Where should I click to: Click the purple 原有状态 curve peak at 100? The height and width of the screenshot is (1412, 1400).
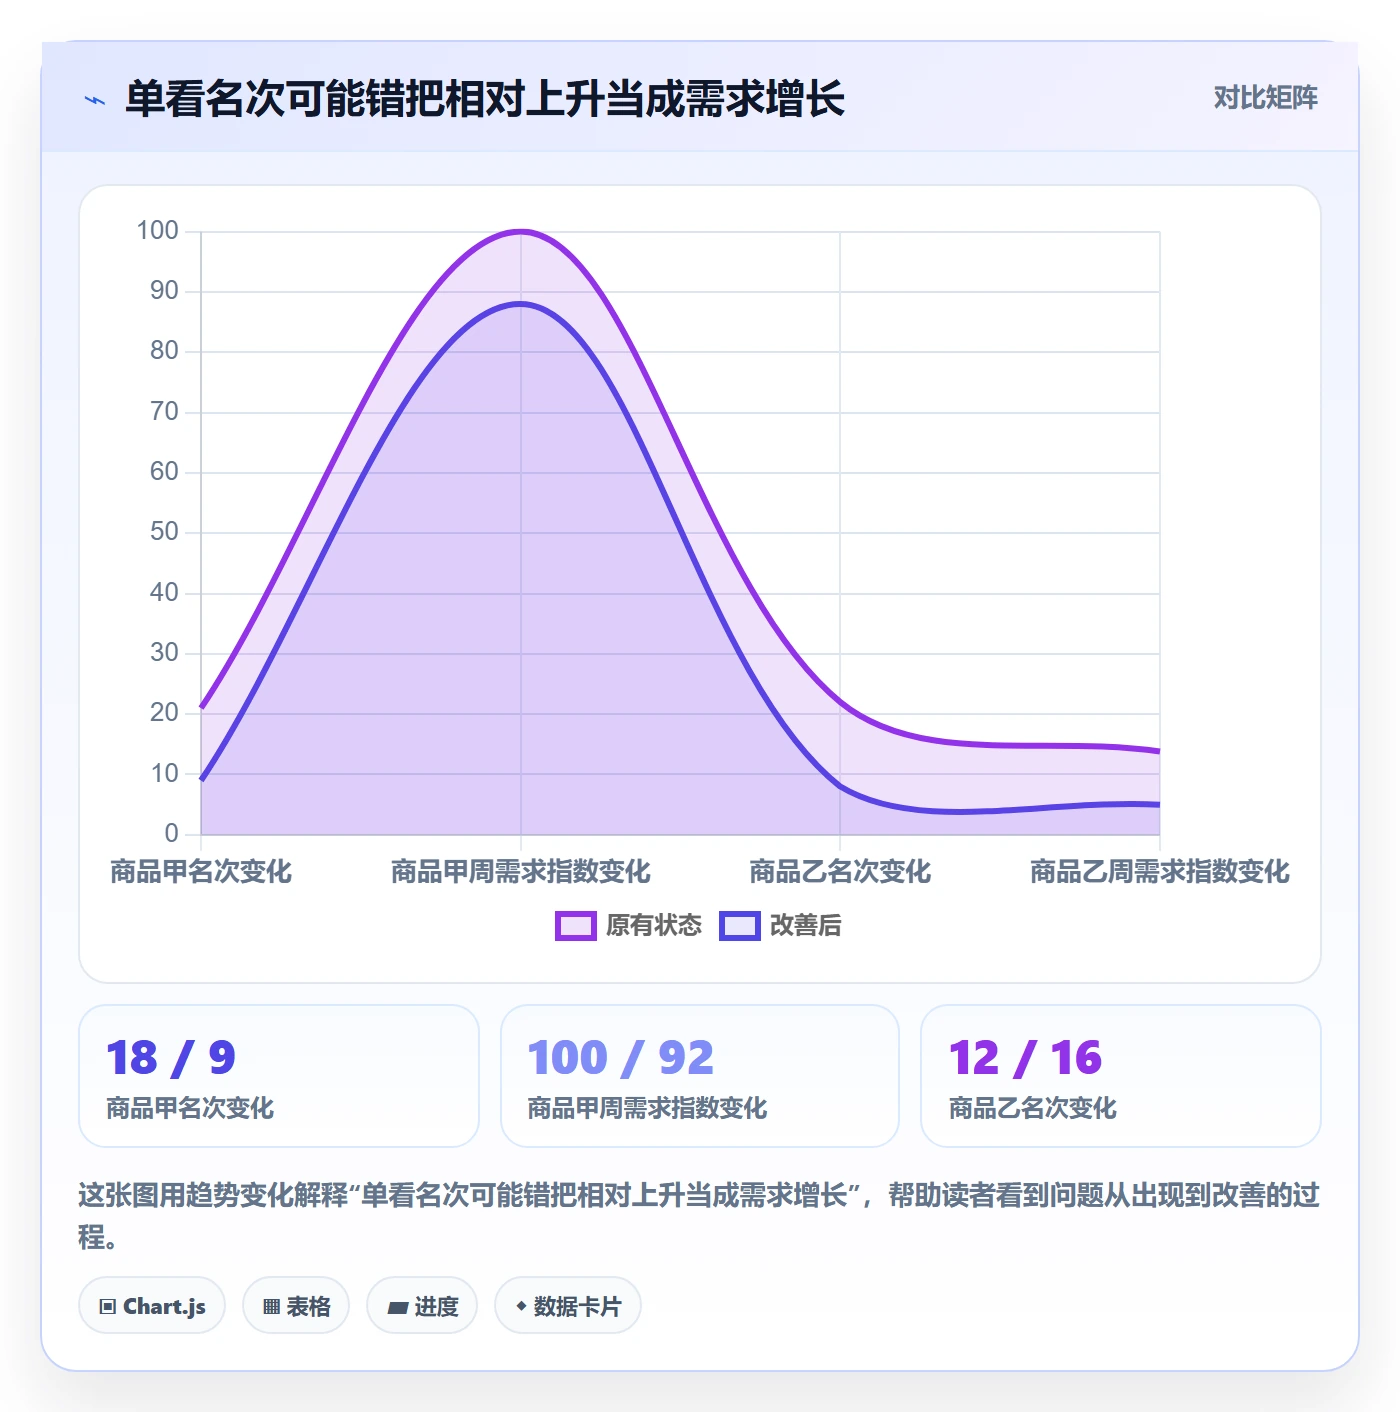point(521,232)
